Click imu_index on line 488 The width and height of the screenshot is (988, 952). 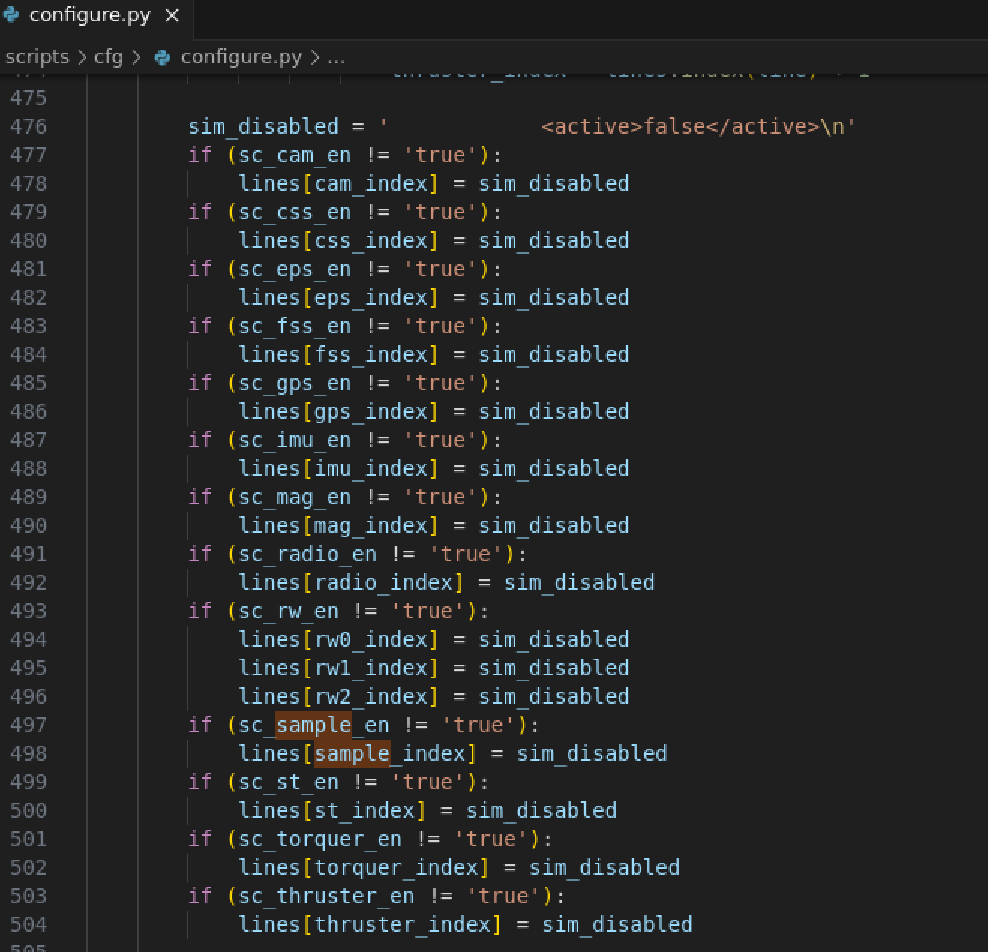pos(370,469)
